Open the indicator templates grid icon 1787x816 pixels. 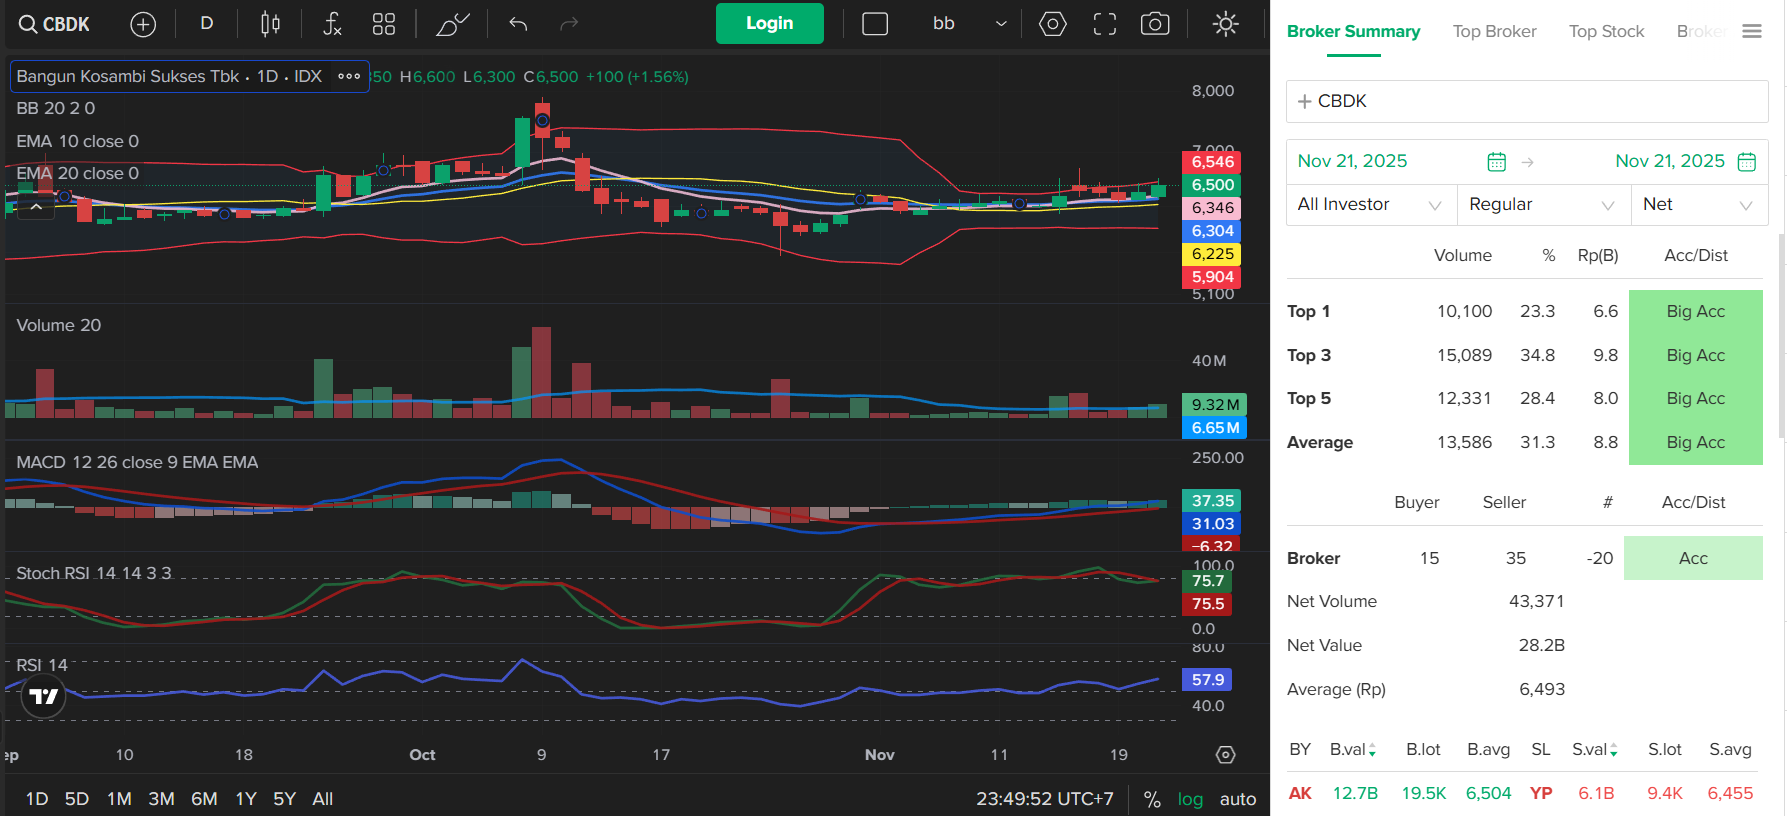[x=384, y=24]
